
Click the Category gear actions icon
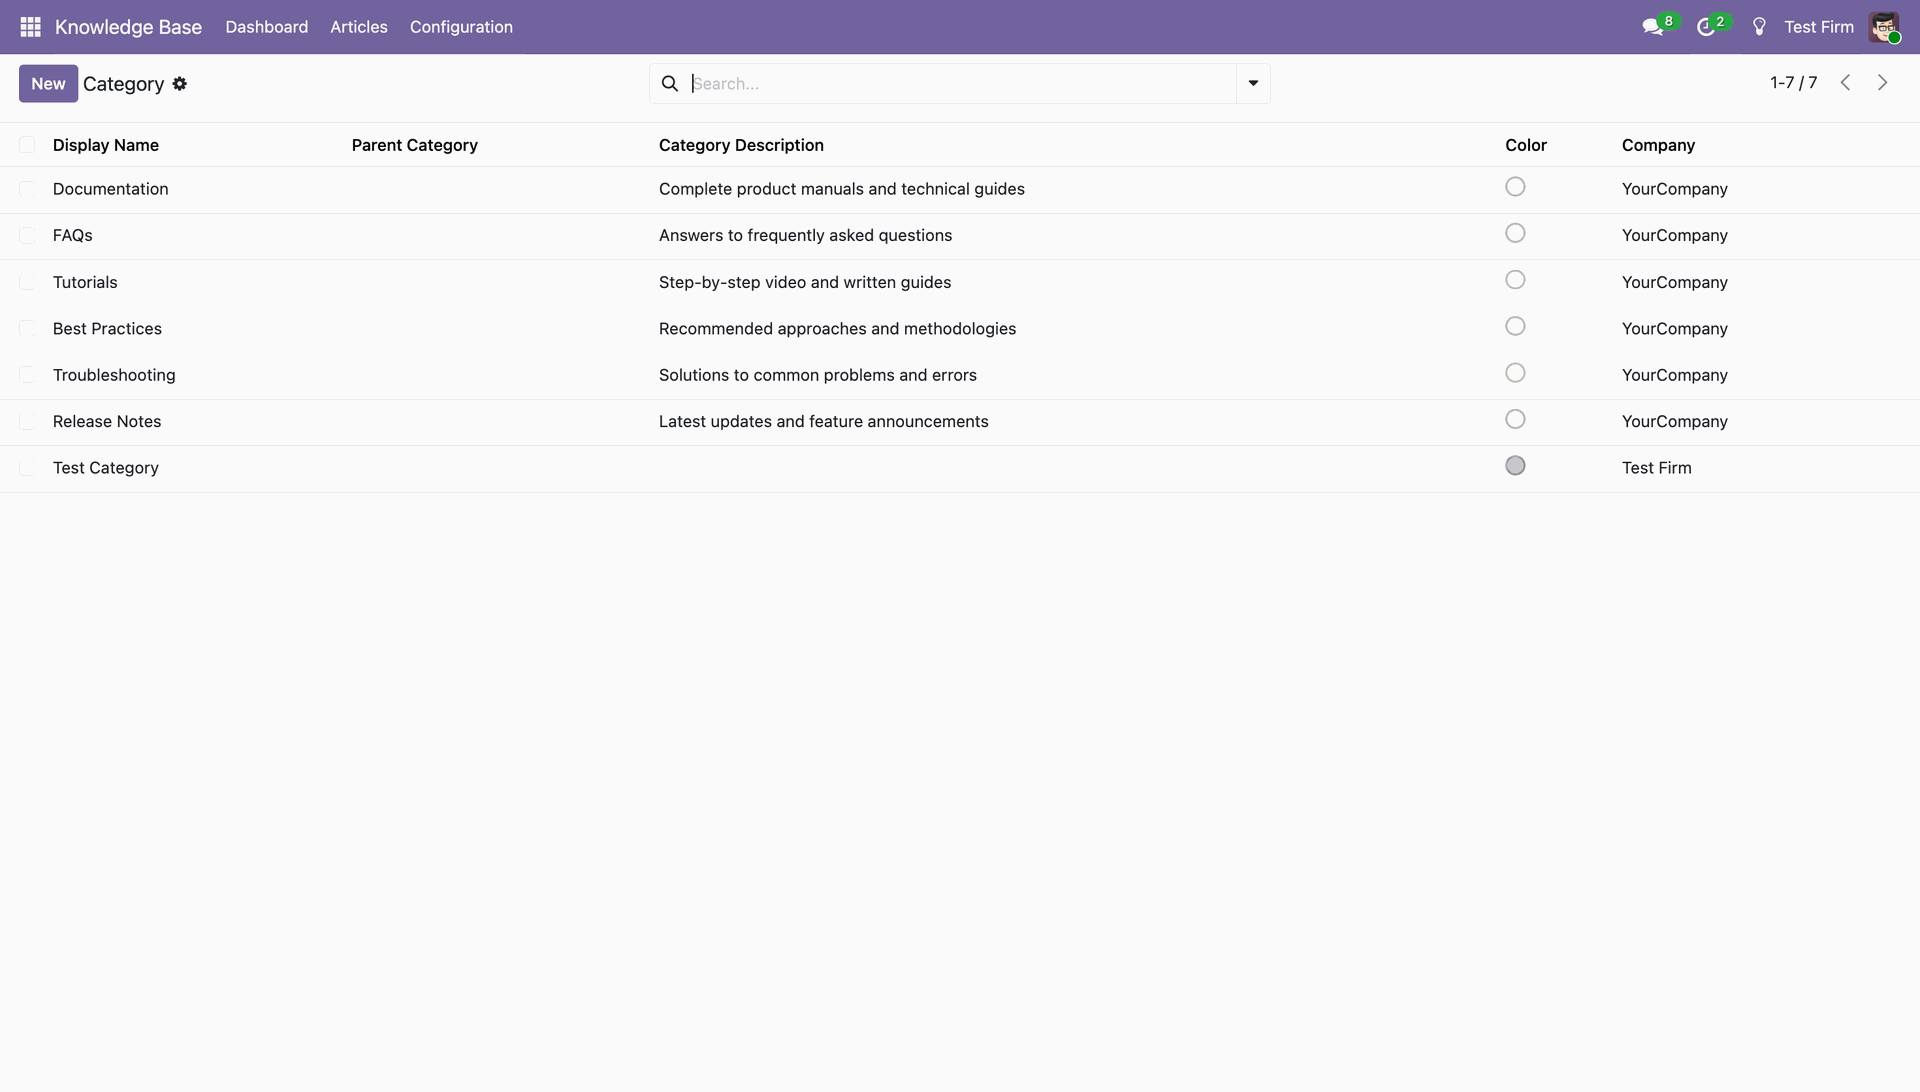(180, 84)
